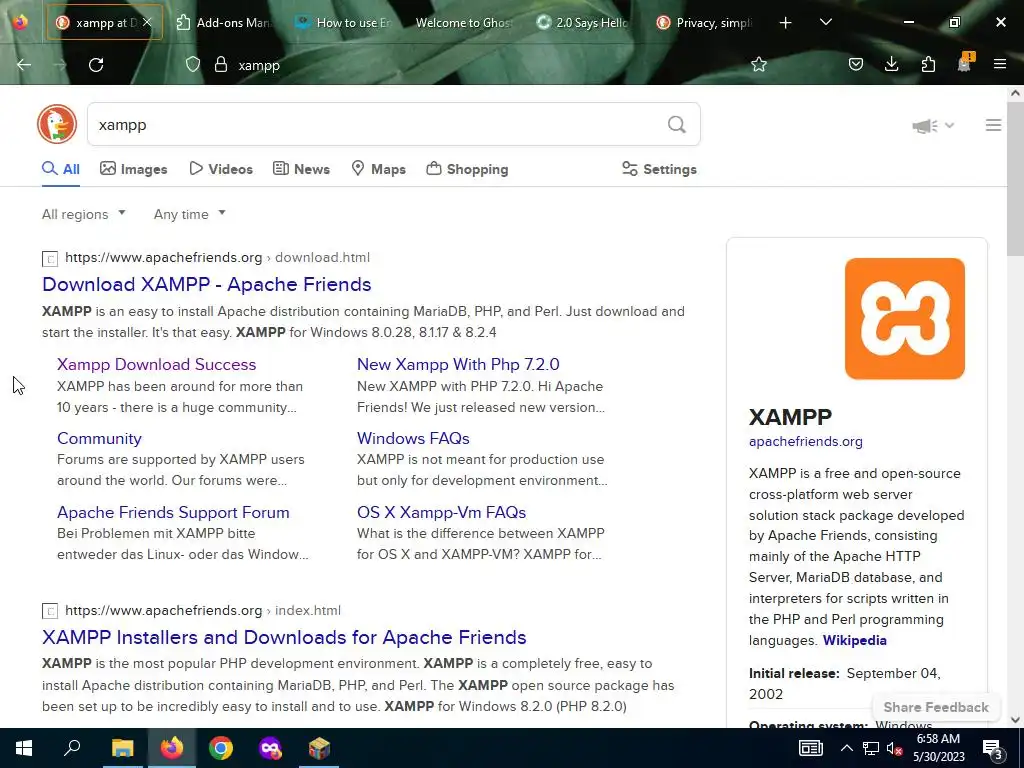The height and width of the screenshot is (768, 1024).
Task: Expand the All regions filter
Action: tap(84, 214)
